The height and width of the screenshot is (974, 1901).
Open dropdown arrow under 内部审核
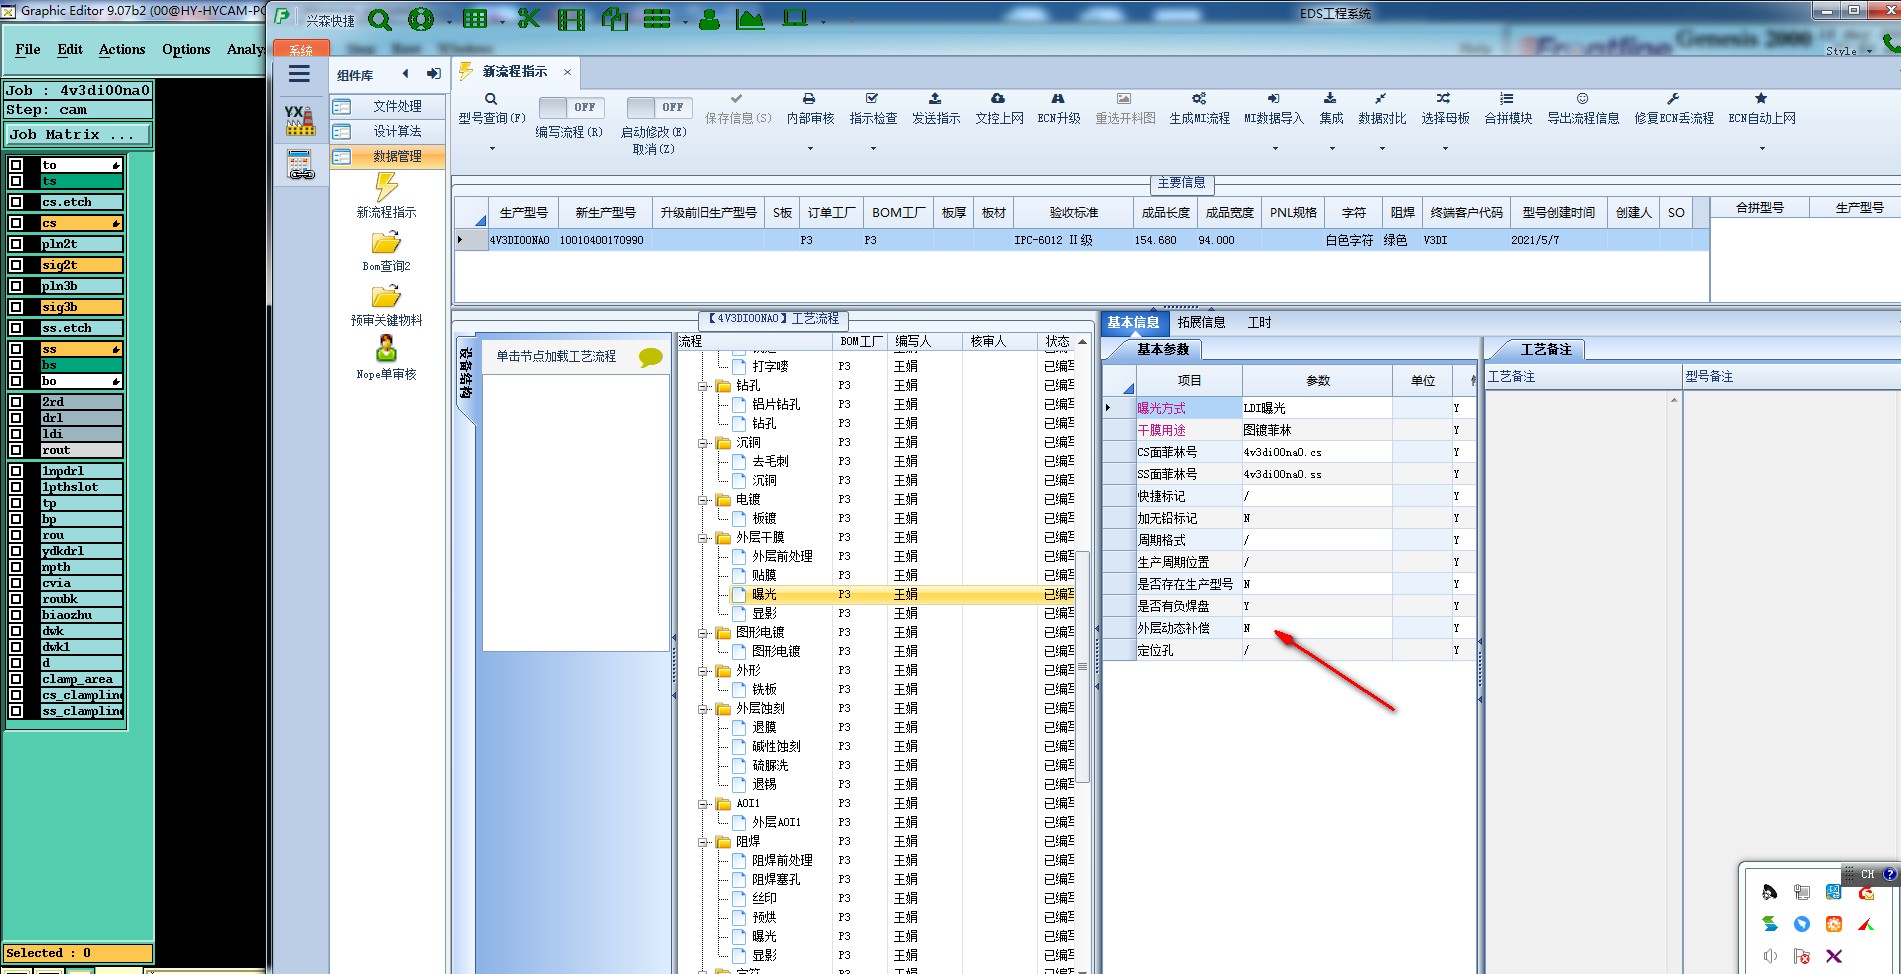pos(810,149)
